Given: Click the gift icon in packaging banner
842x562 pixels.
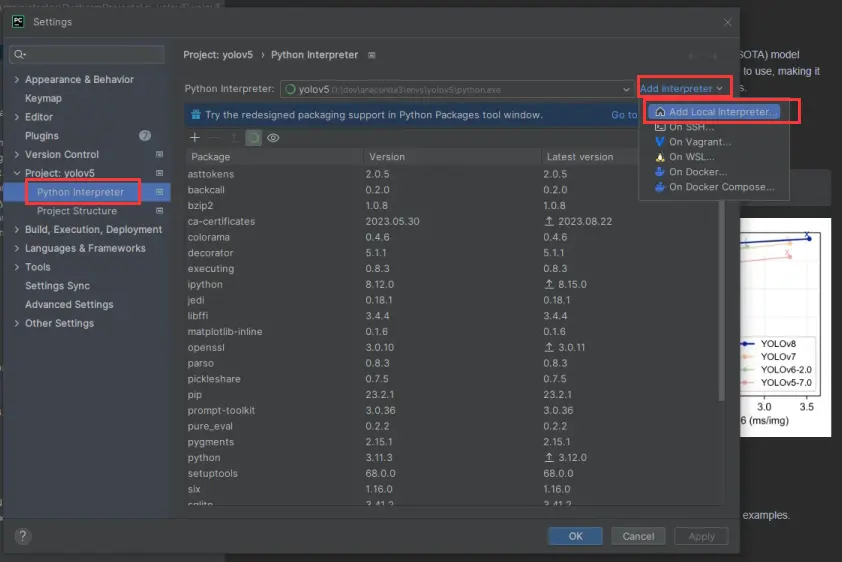Looking at the screenshot, I should (195, 114).
